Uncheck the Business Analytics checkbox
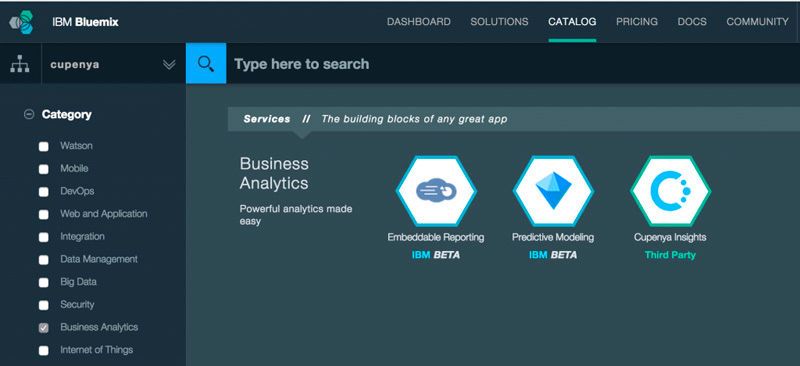Image resolution: width=800 pixels, height=366 pixels. (x=44, y=328)
